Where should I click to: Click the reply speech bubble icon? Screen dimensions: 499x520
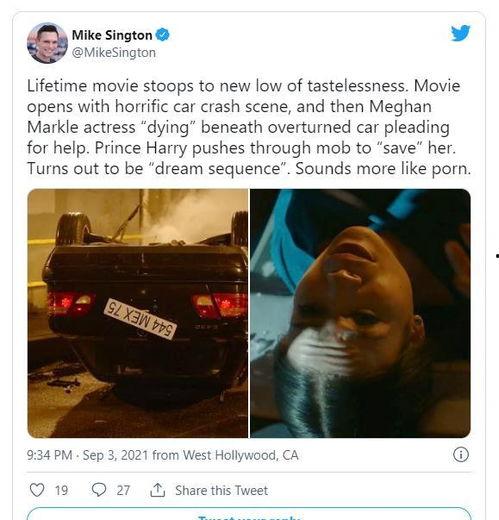[x=99, y=490]
